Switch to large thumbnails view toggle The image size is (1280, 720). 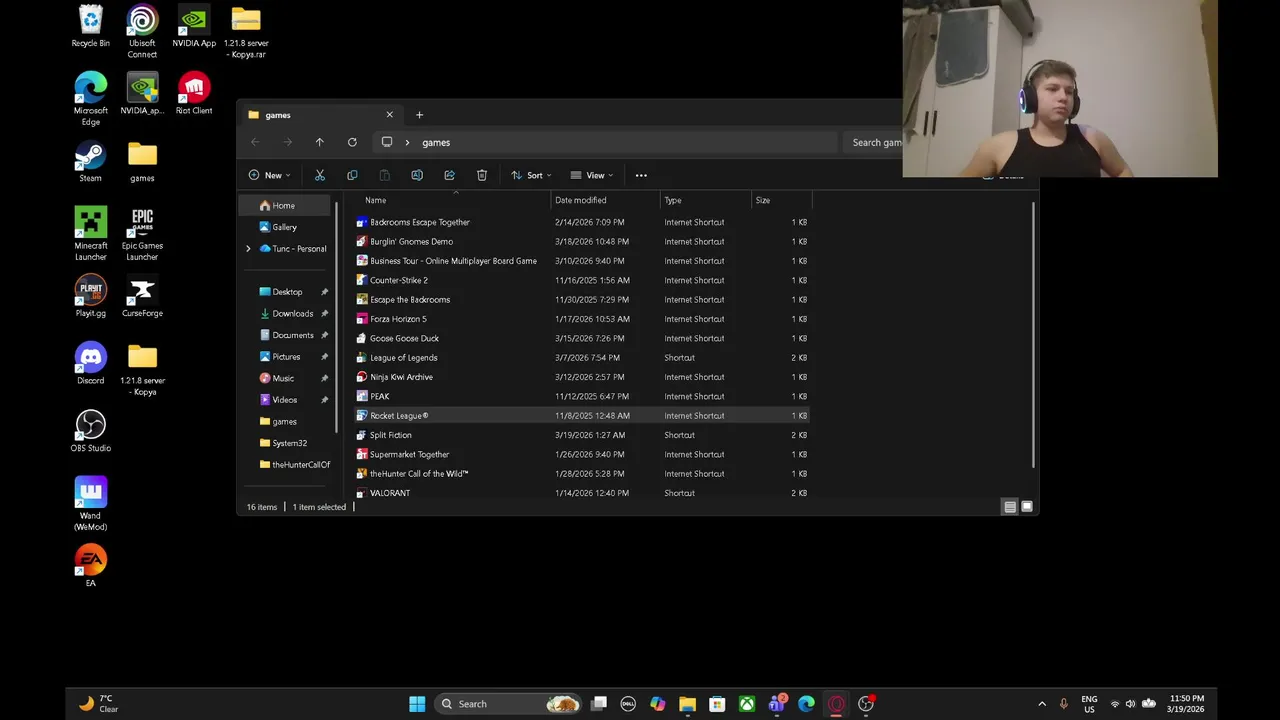coord(1027,507)
